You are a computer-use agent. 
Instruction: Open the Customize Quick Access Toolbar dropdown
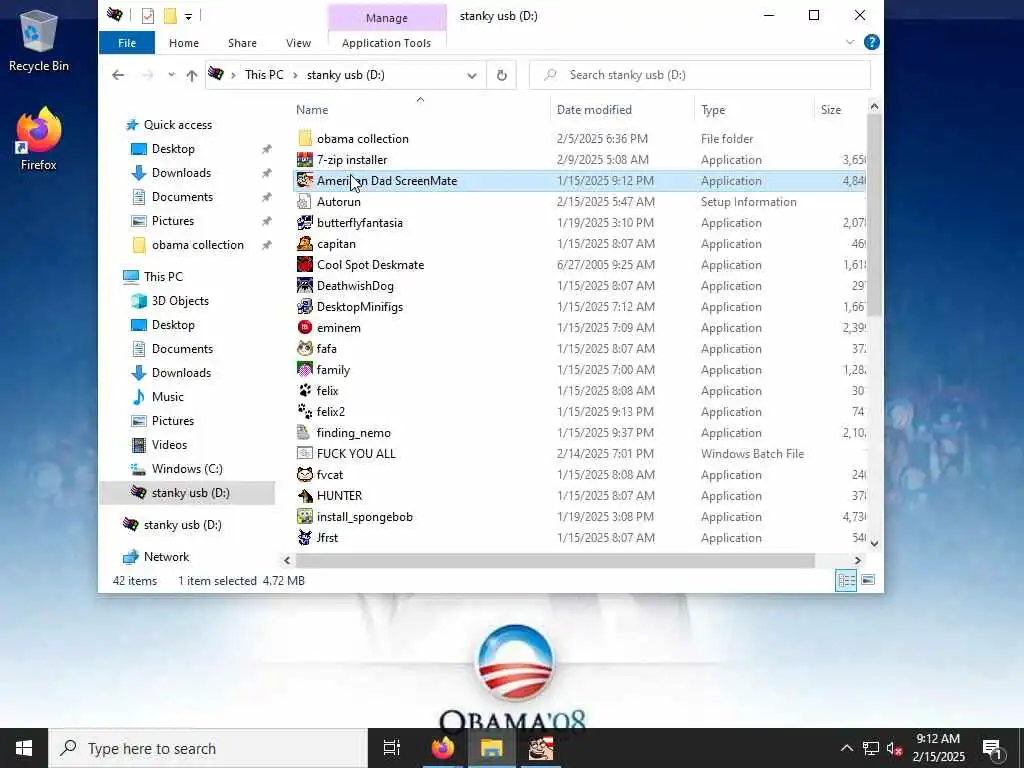click(188, 16)
